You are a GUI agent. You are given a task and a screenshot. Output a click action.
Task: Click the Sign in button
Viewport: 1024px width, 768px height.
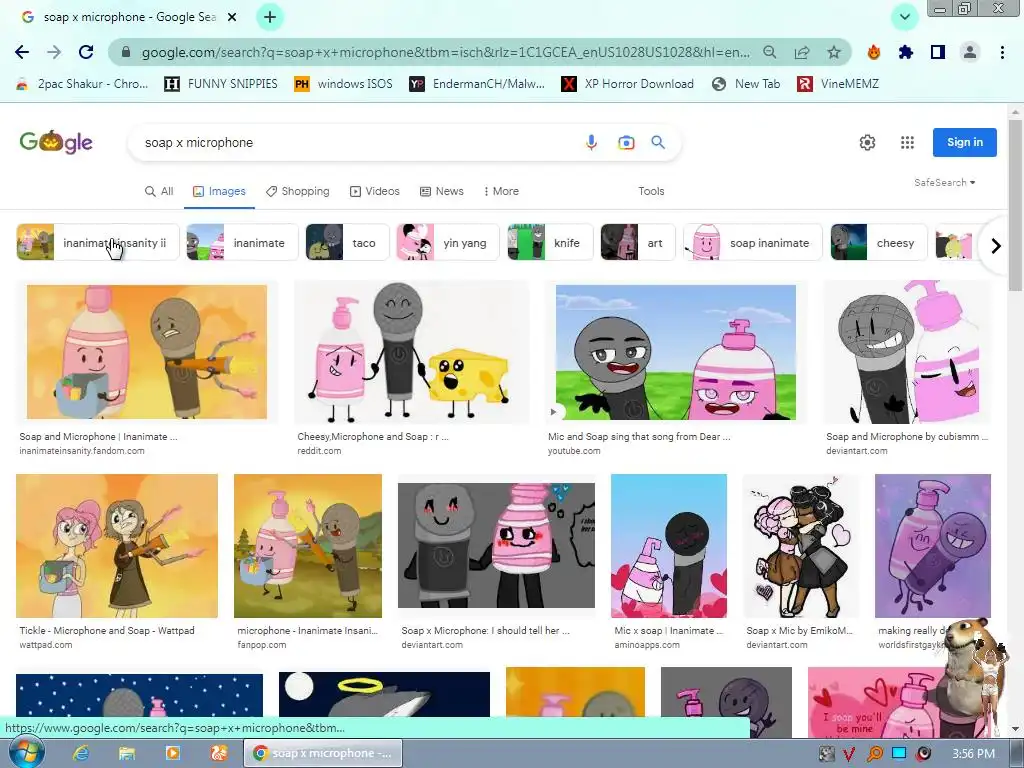tap(965, 142)
